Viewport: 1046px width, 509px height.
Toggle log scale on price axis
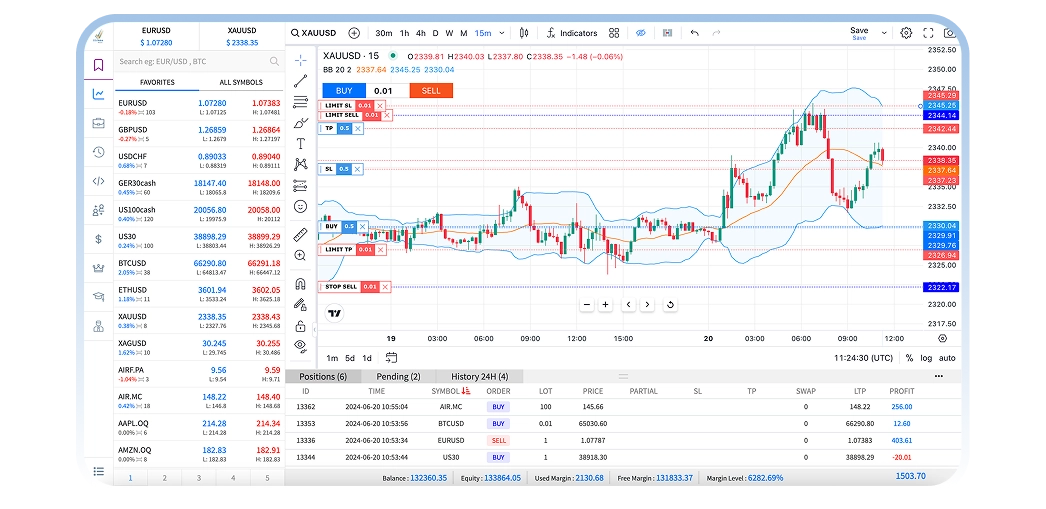927,358
